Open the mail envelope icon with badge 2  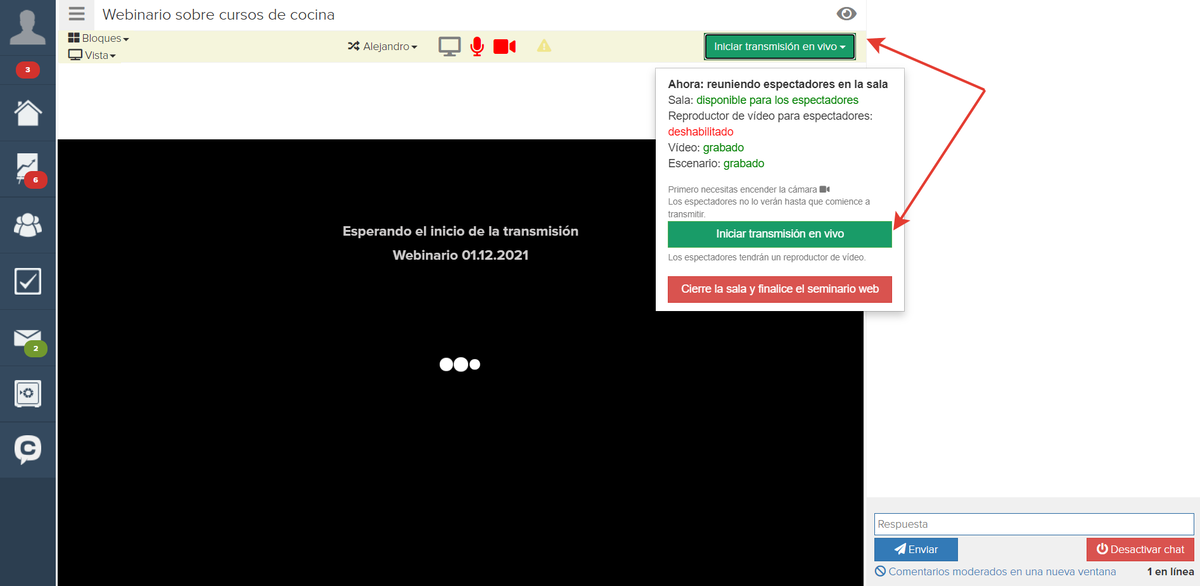pyautogui.click(x=29, y=340)
